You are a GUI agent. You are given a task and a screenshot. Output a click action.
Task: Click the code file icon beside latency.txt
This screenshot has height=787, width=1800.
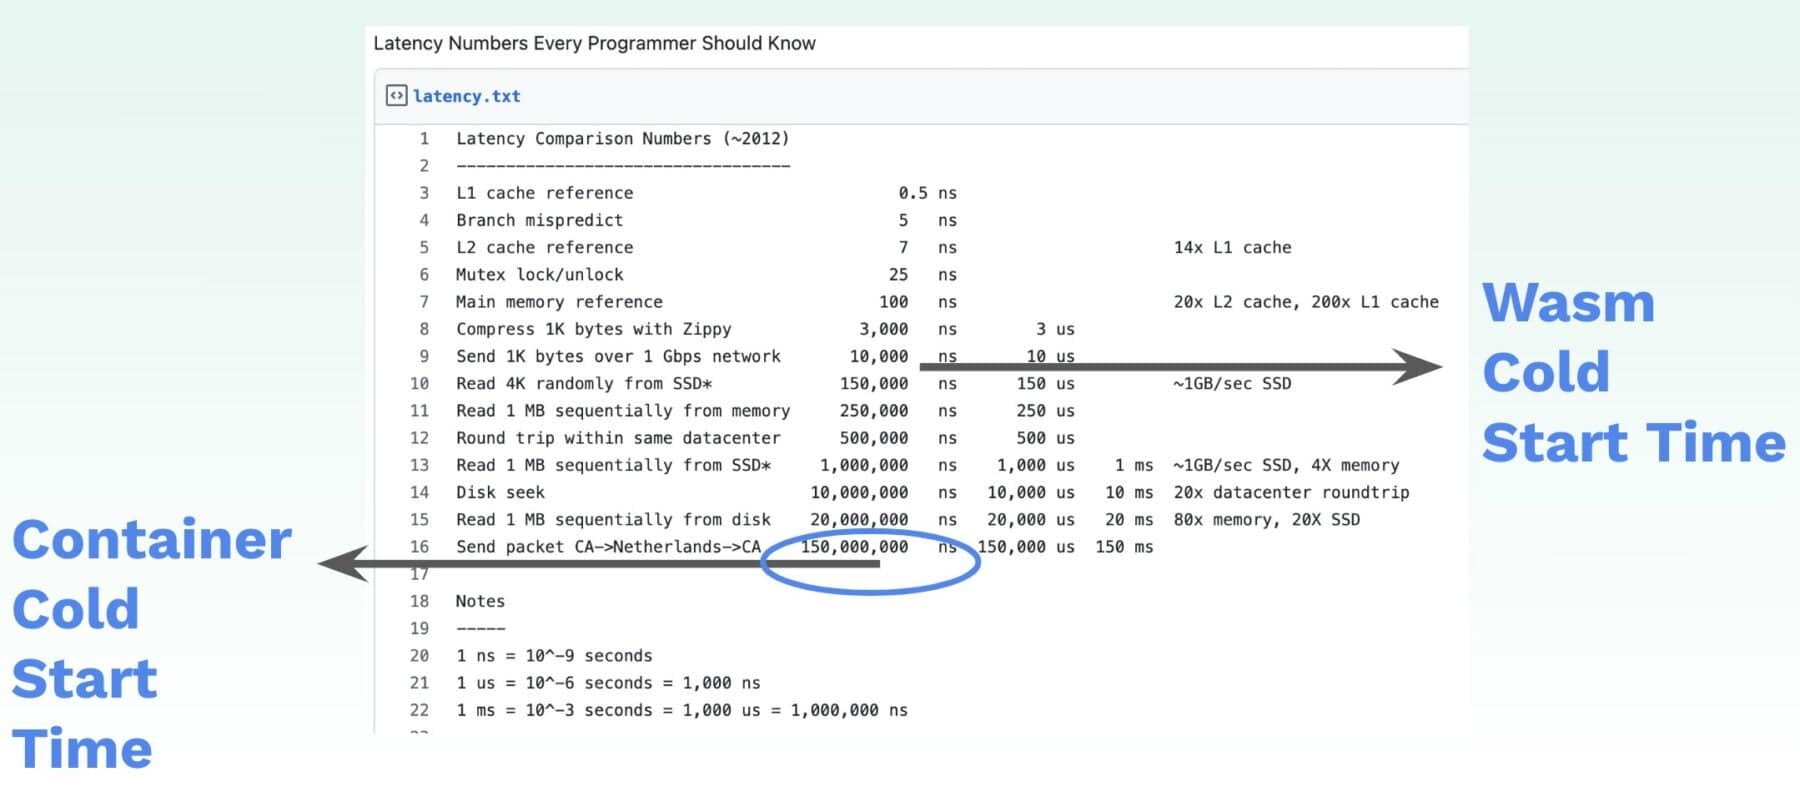[x=396, y=96]
